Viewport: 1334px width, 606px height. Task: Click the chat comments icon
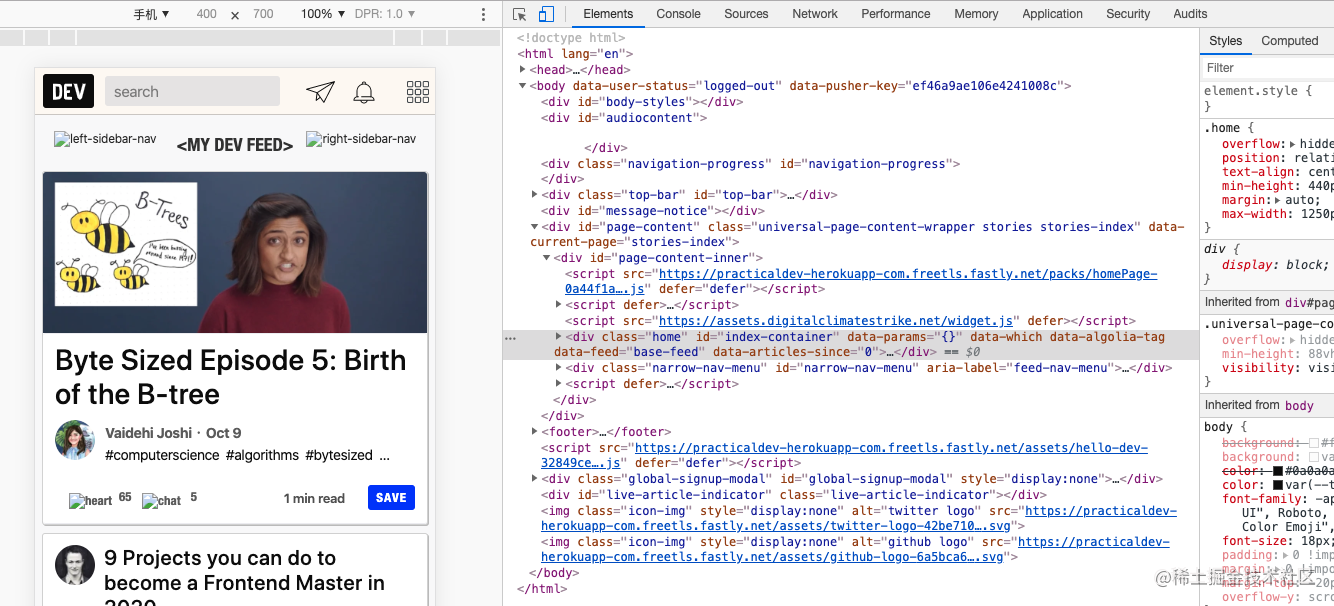161,500
